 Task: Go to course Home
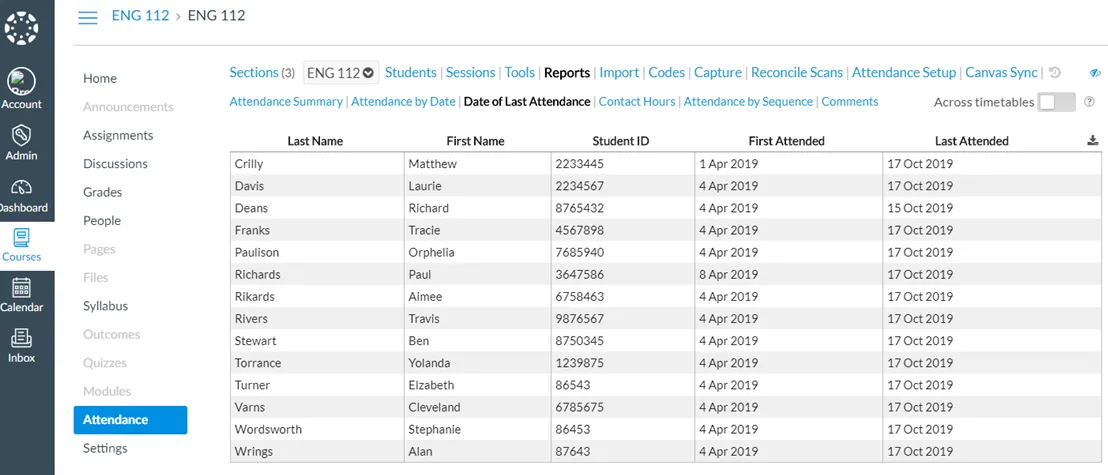100,78
